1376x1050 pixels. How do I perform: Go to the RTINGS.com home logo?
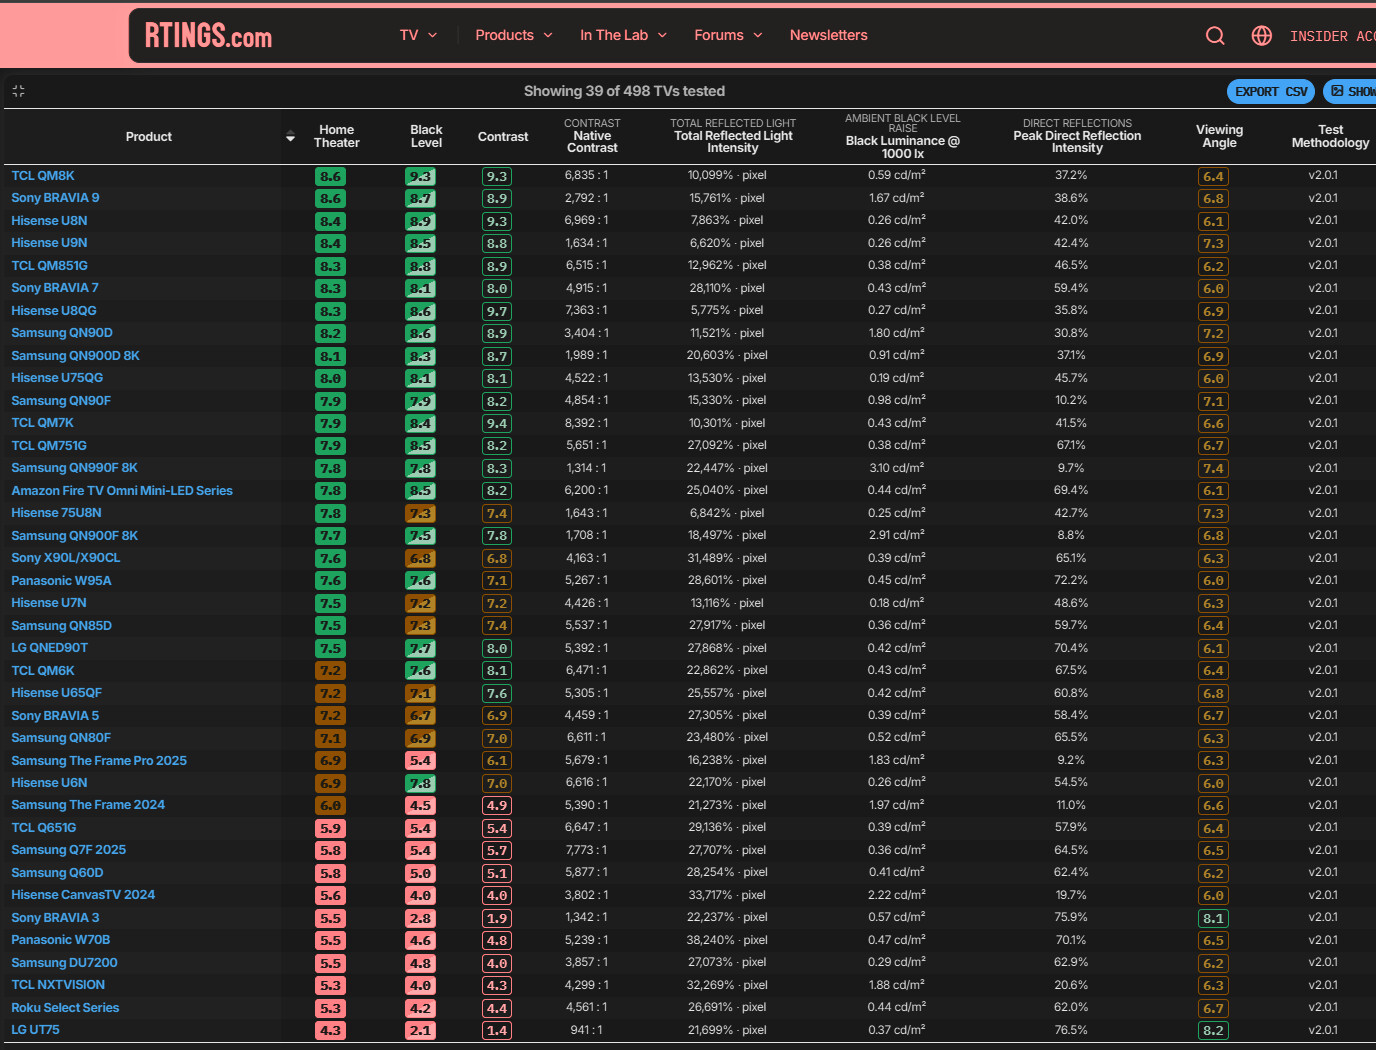tap(208, 37)
